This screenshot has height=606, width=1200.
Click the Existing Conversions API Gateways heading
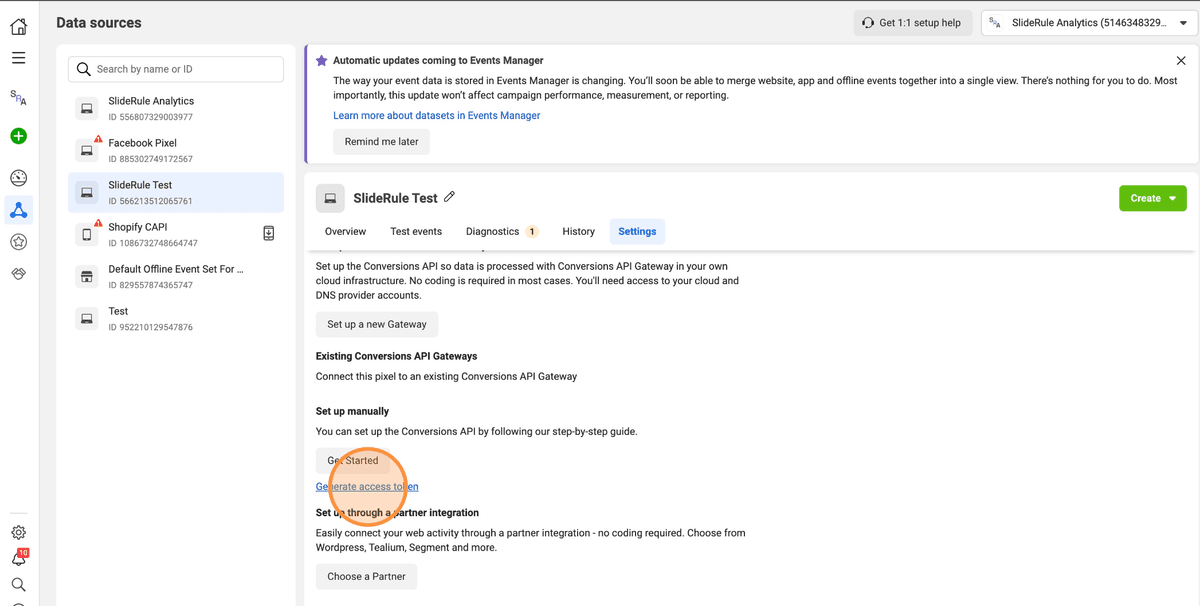pyautogui.click(x=397, y=356)
